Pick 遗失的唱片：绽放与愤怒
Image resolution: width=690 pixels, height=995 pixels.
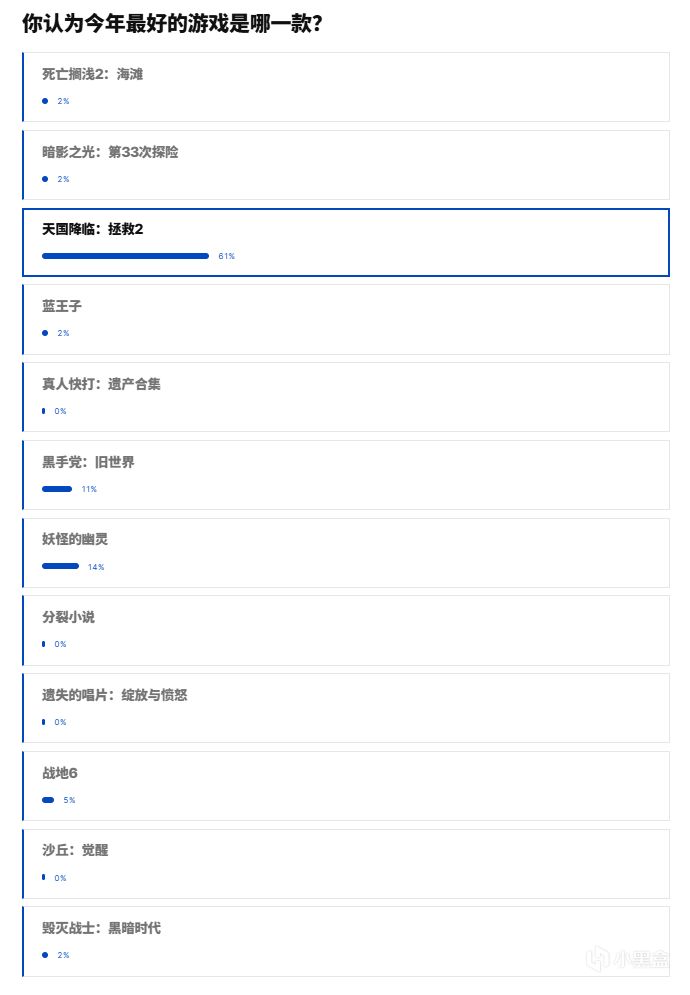click(345, 708)
